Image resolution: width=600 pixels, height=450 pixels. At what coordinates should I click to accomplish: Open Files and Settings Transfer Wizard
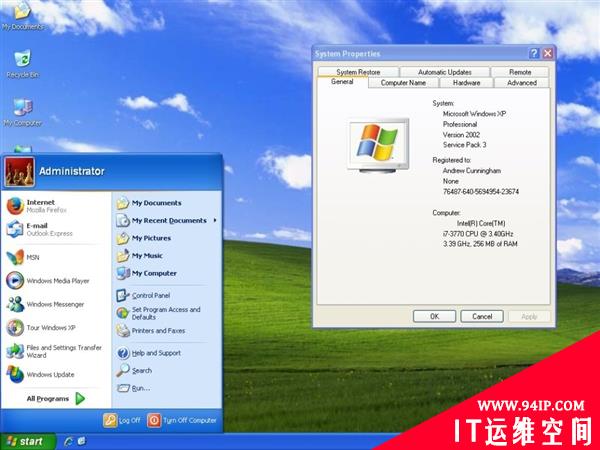coord(55,351)
